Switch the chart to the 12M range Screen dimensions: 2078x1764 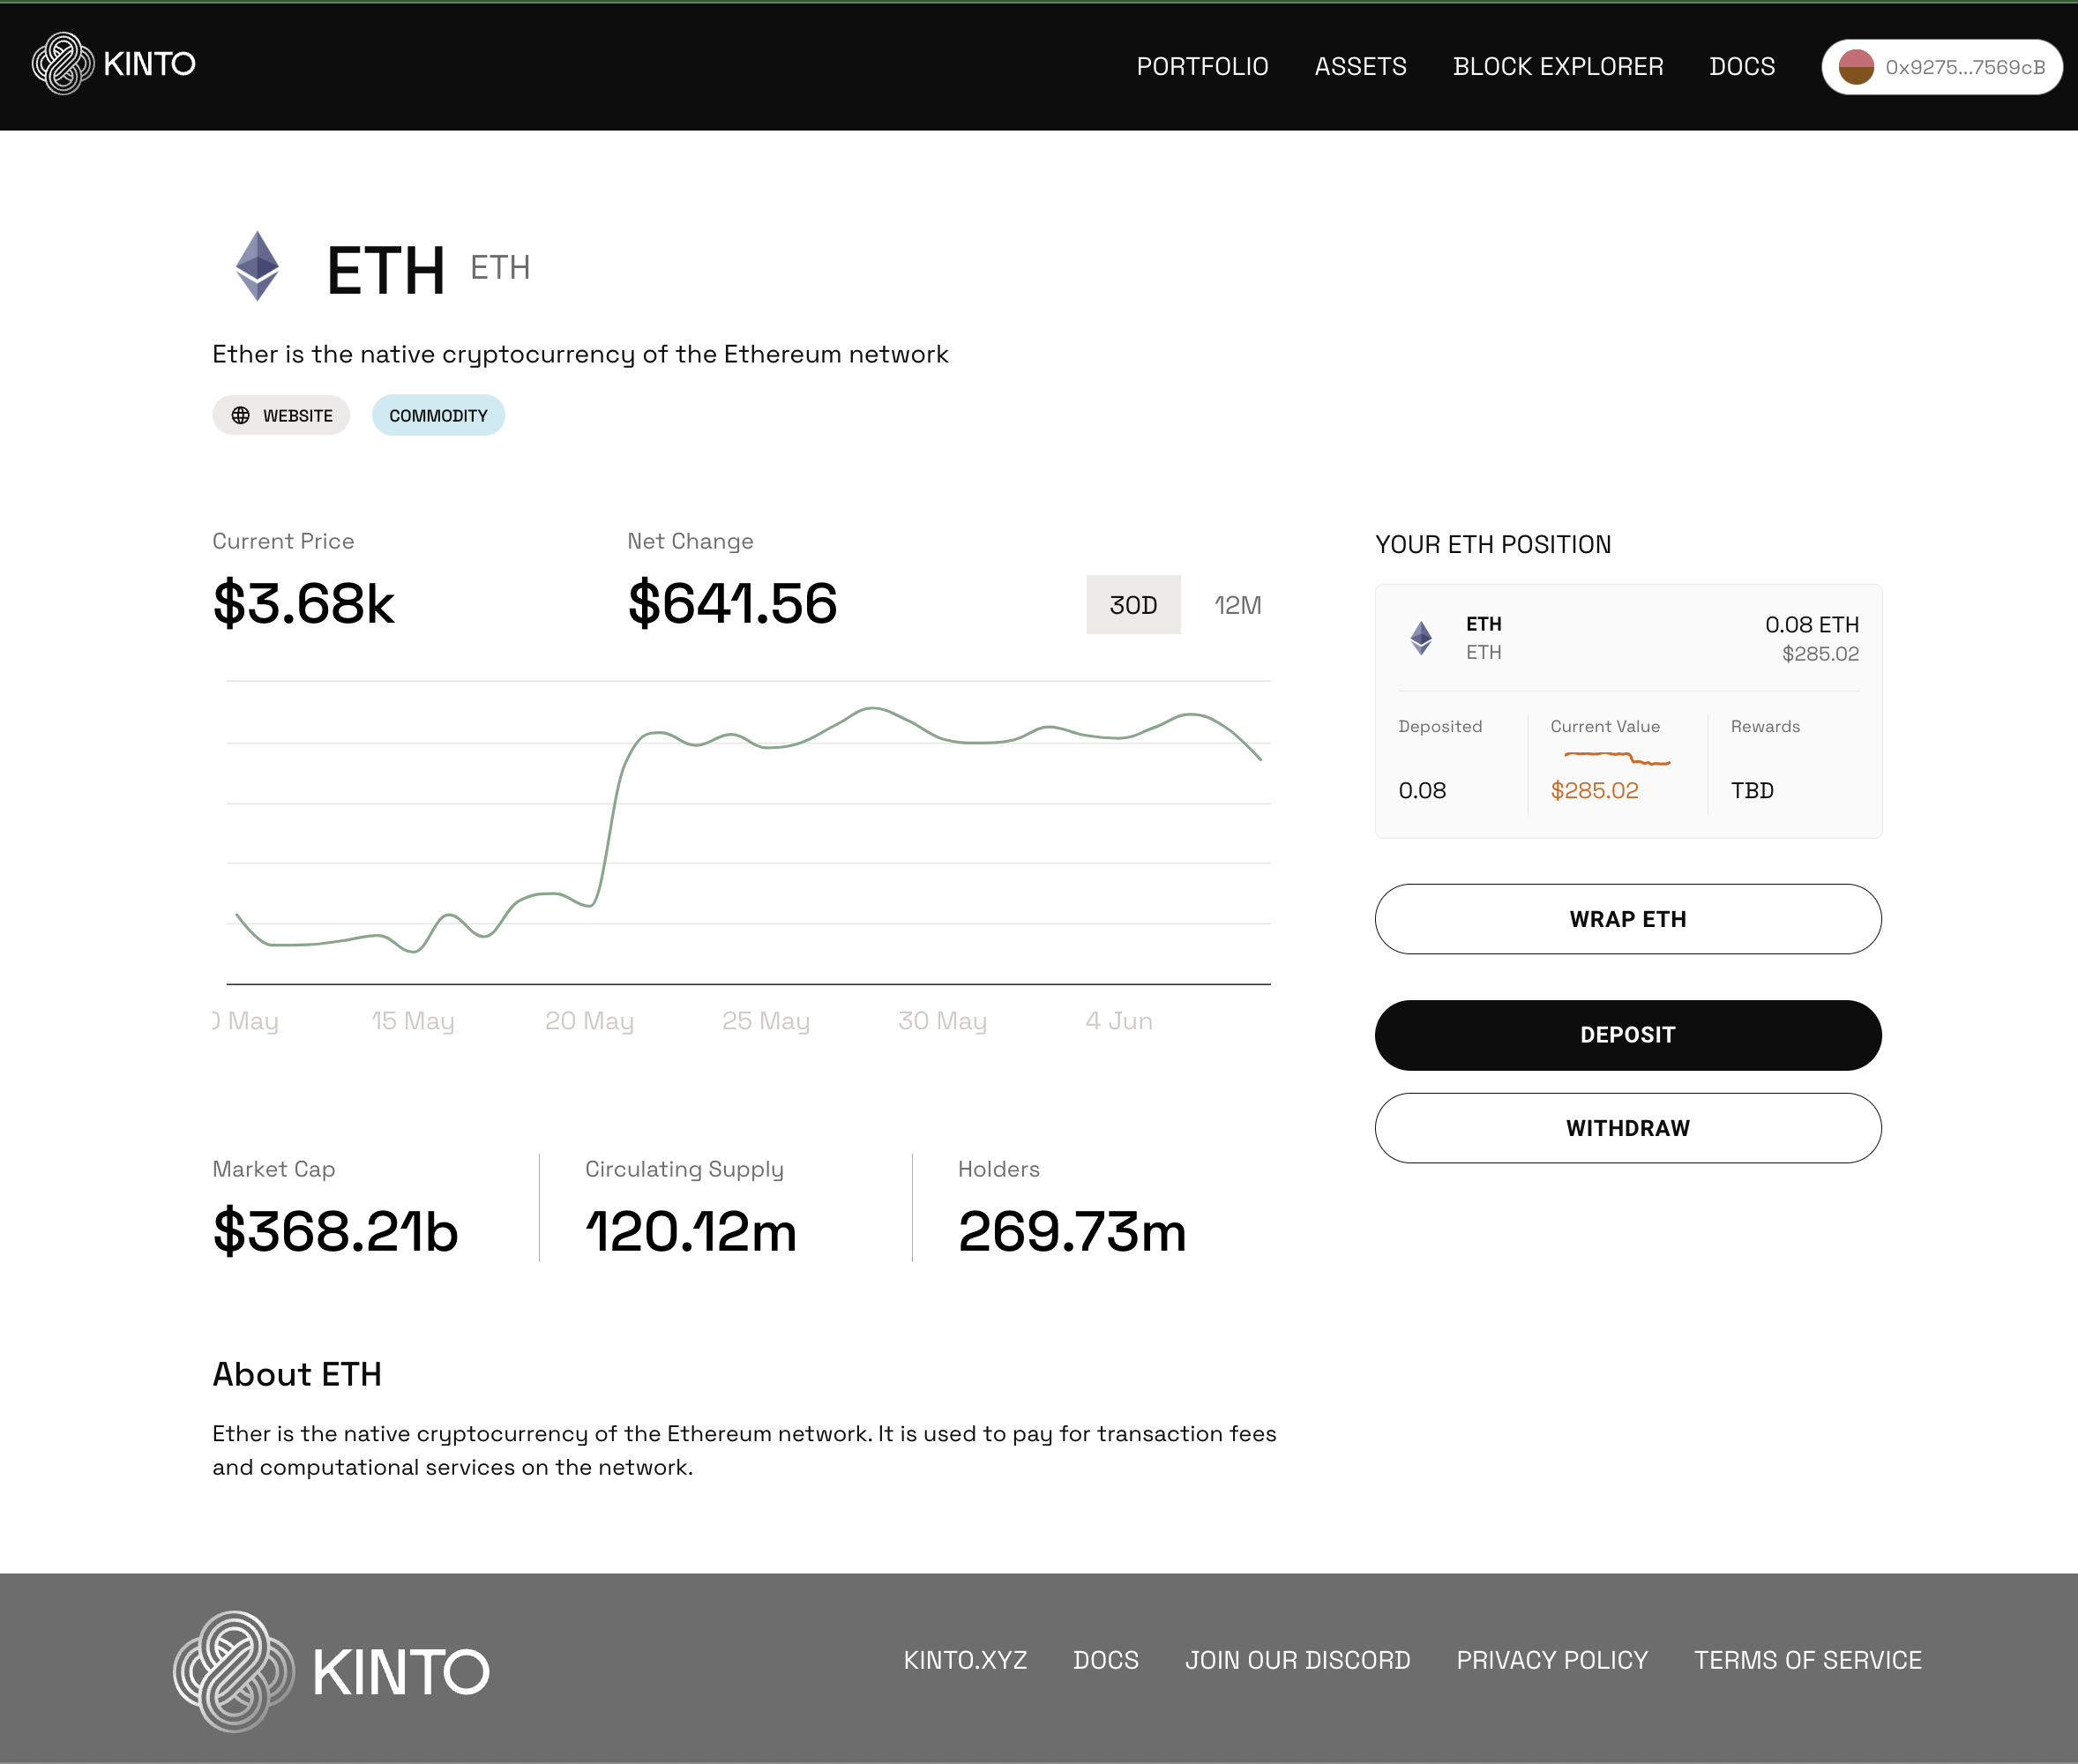click(x=1237, y=605)
